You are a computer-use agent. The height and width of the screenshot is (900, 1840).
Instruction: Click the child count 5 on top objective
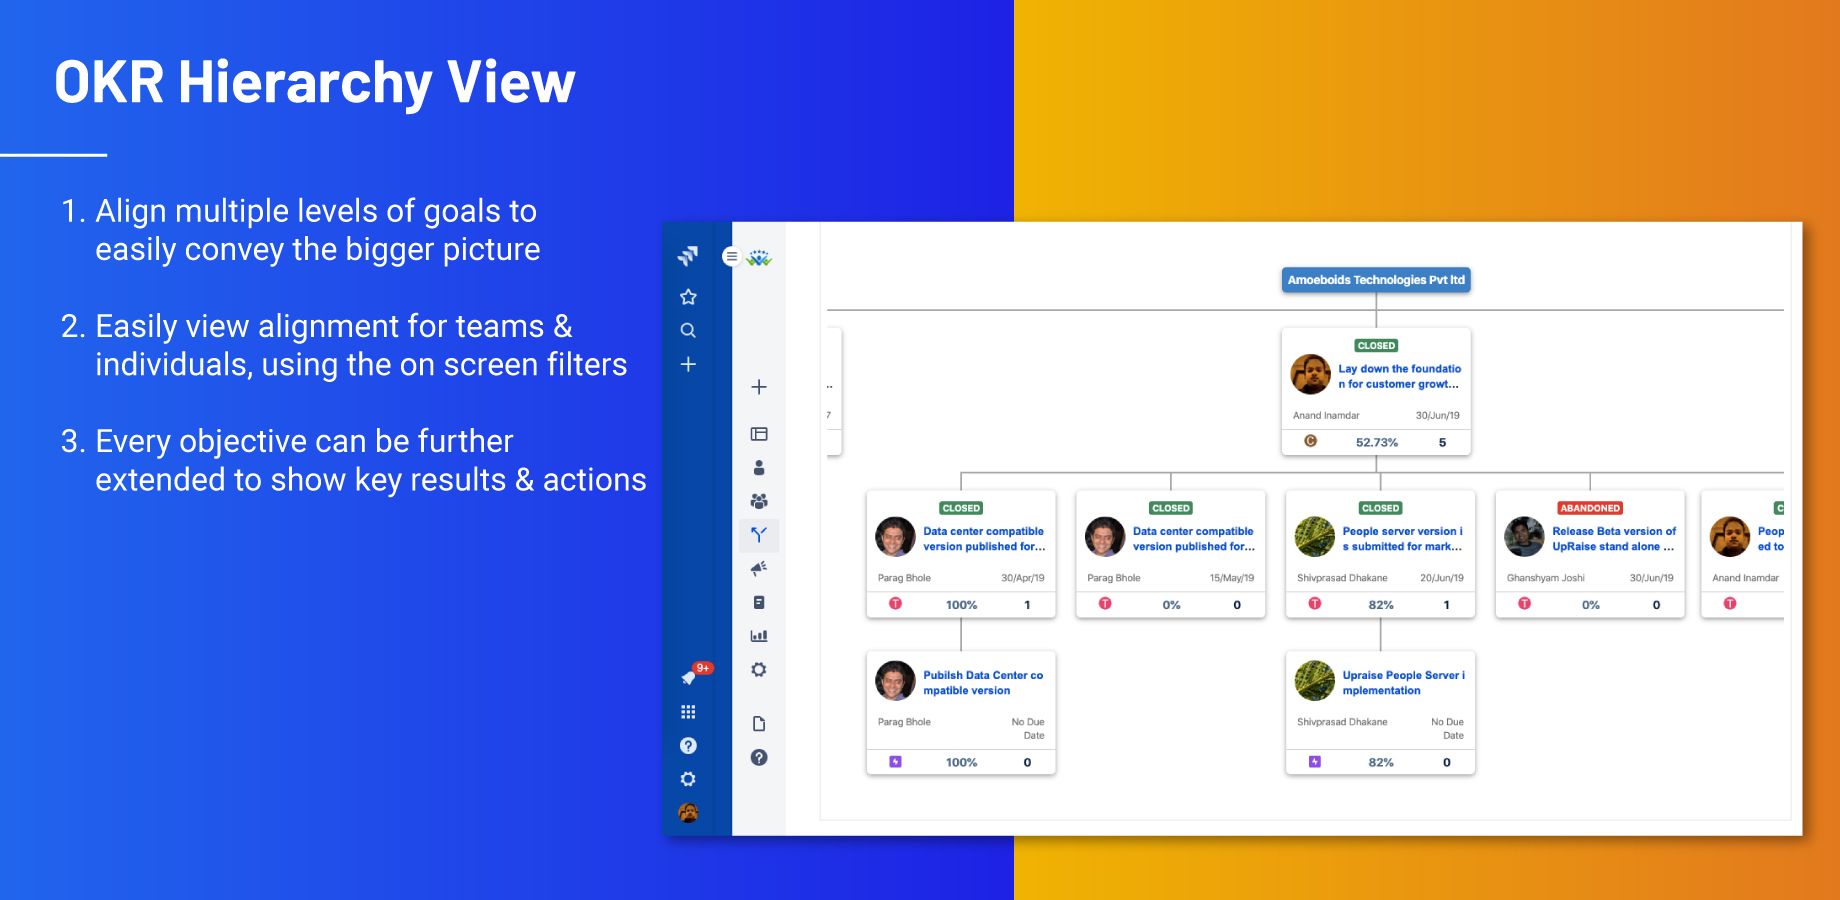pos(1442,442)
